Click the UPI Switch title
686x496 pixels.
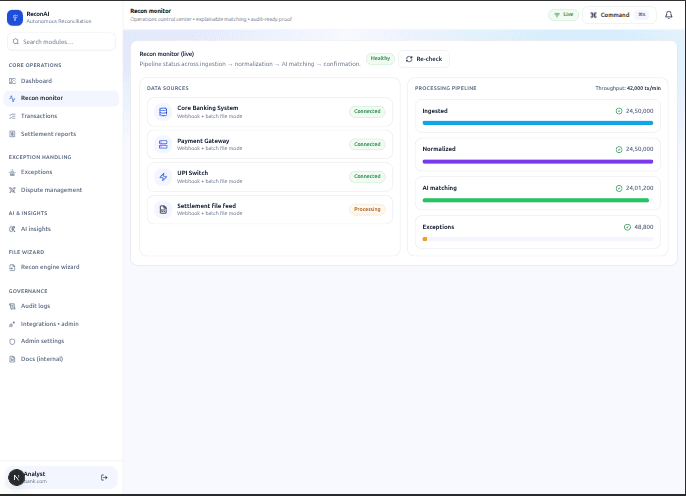pos(192,173)
